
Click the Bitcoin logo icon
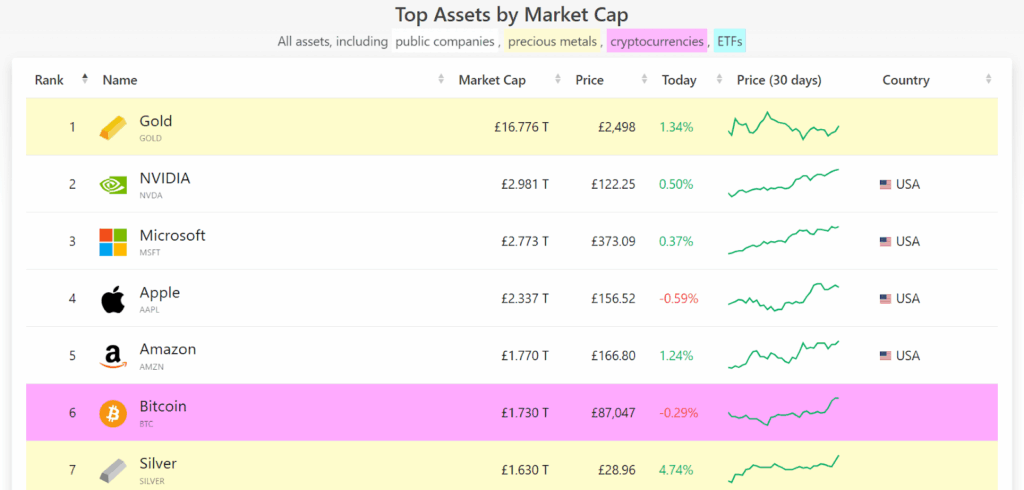pyautogui.click(x=113, y=414)
